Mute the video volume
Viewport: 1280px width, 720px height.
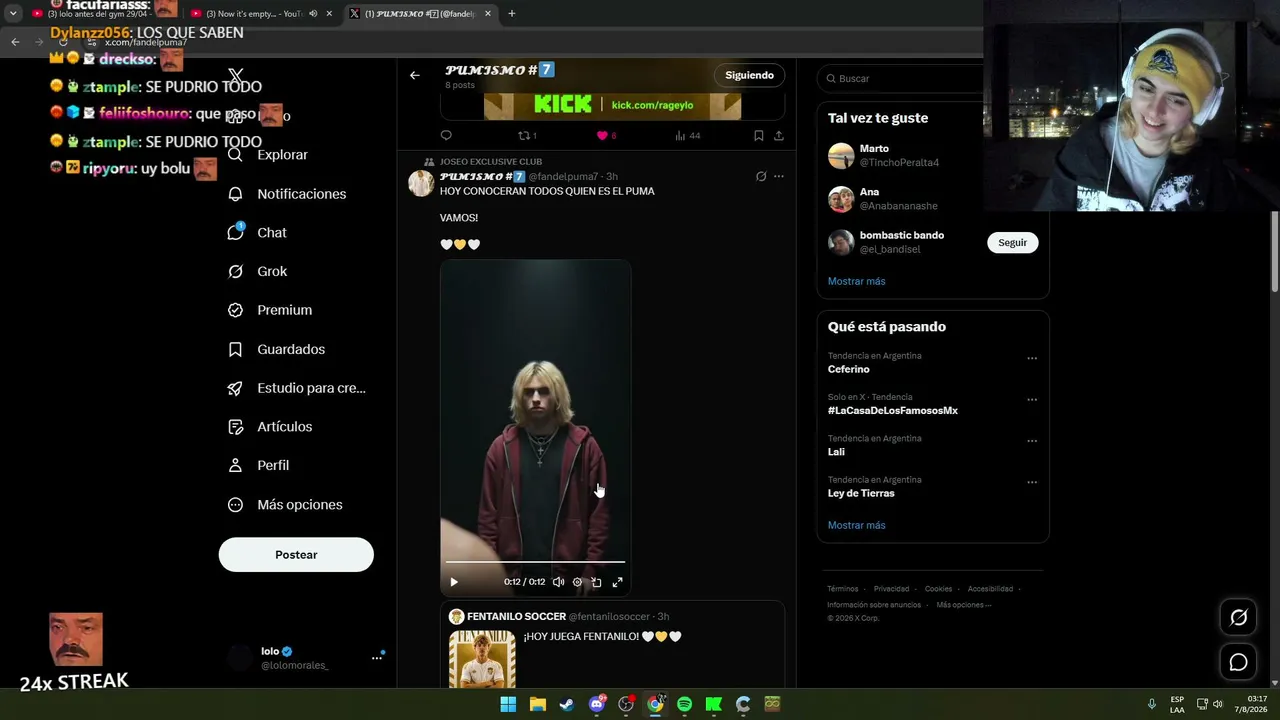[x=558, y=582]
